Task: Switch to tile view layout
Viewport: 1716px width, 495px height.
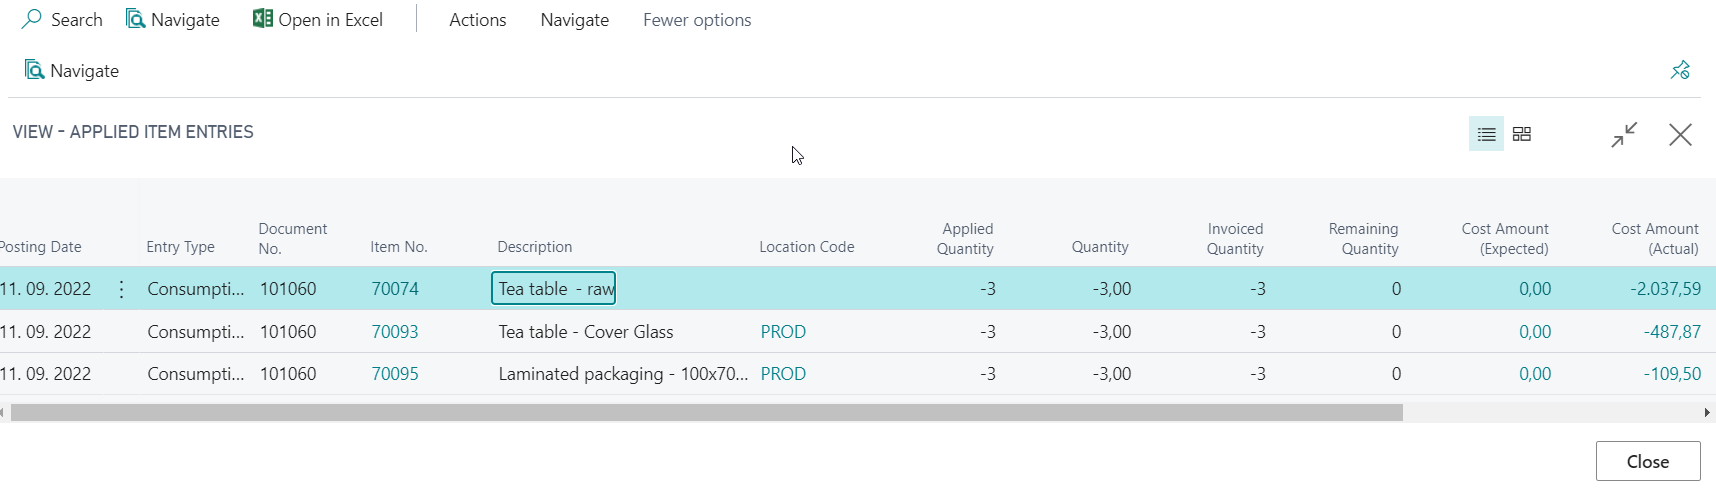Action: (1522, 134)
